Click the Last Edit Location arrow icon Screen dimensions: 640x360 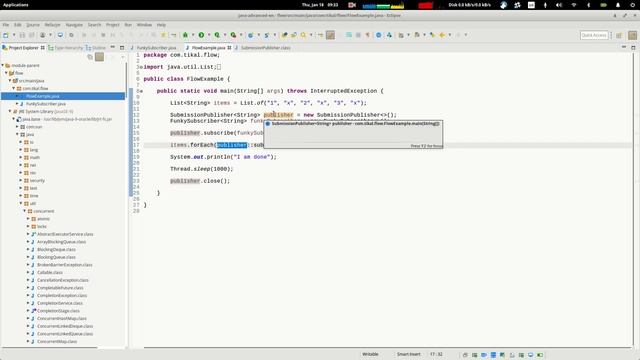coord(432,36)
